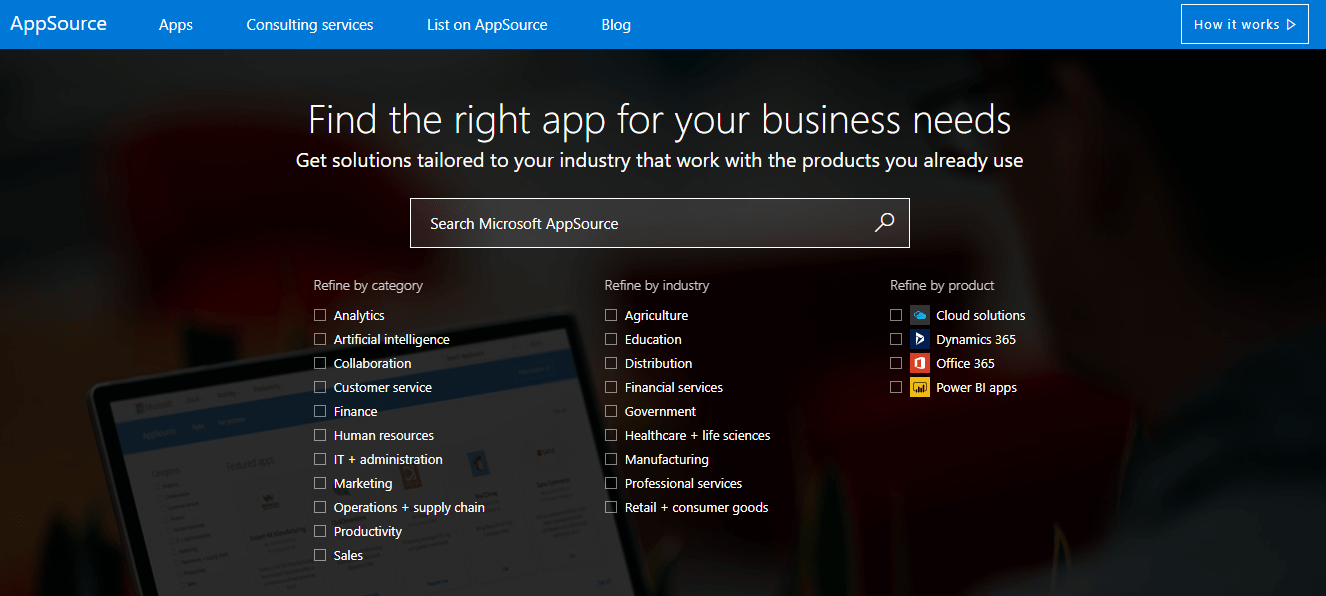Open the Apps menu
This screenshot has width=1326, height=596.
[175, 24]
